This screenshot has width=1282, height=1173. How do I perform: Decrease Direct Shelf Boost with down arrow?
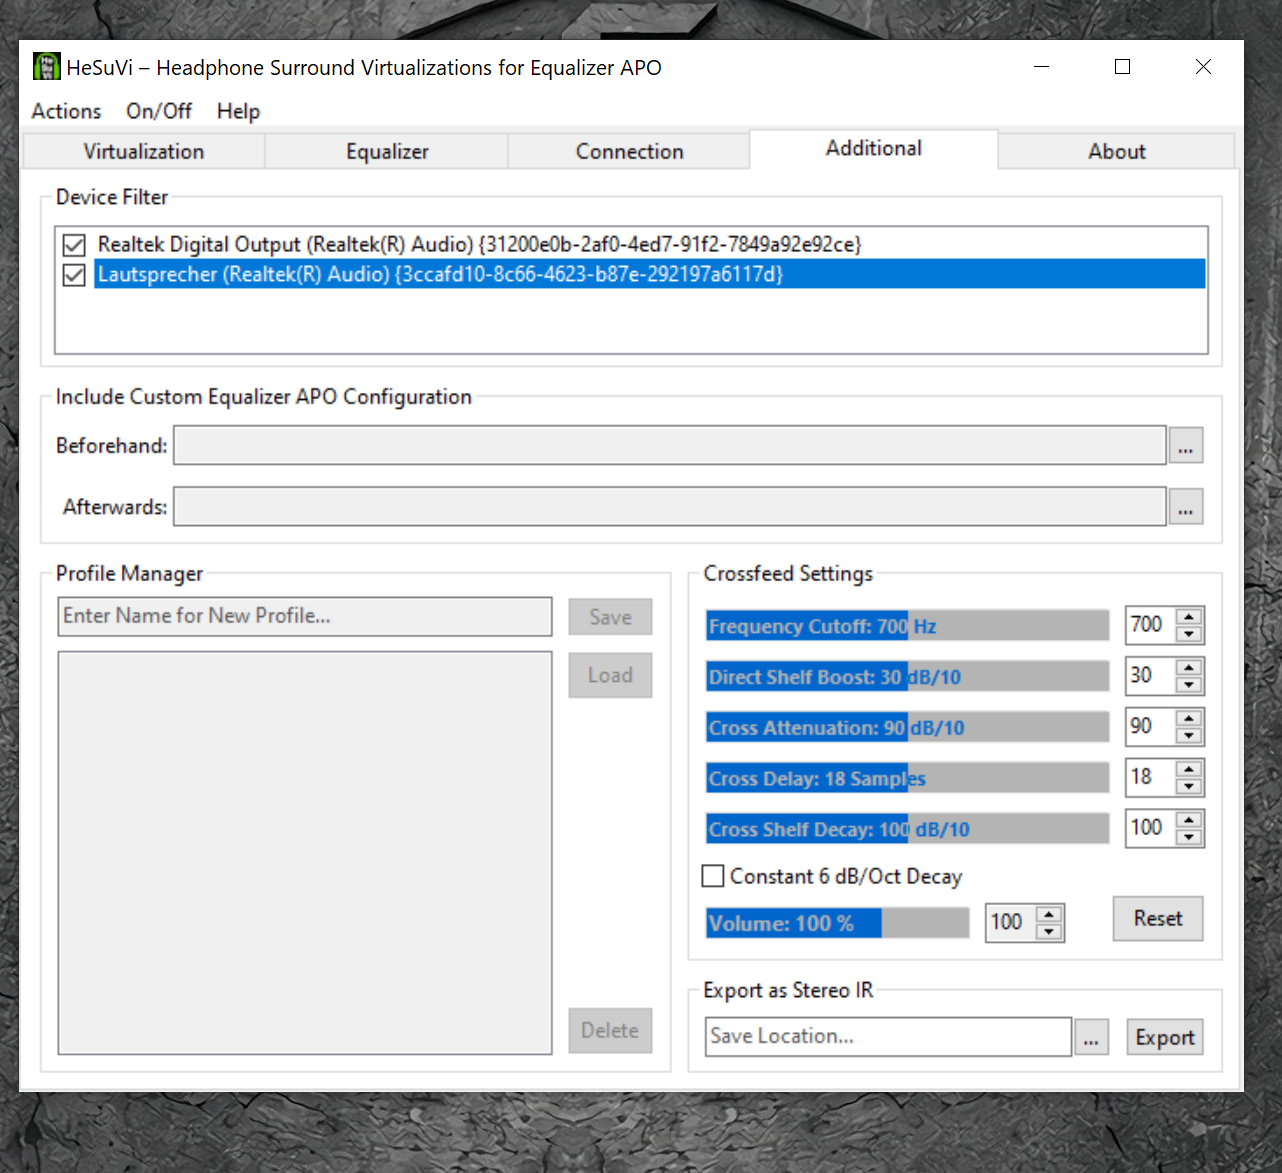coord(1189,685)
